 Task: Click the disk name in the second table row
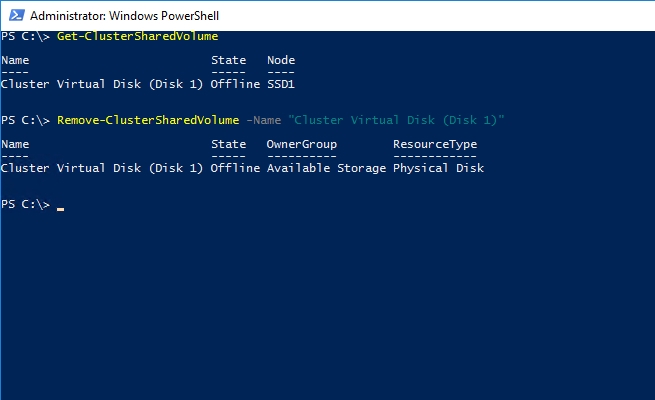(103, 168)
